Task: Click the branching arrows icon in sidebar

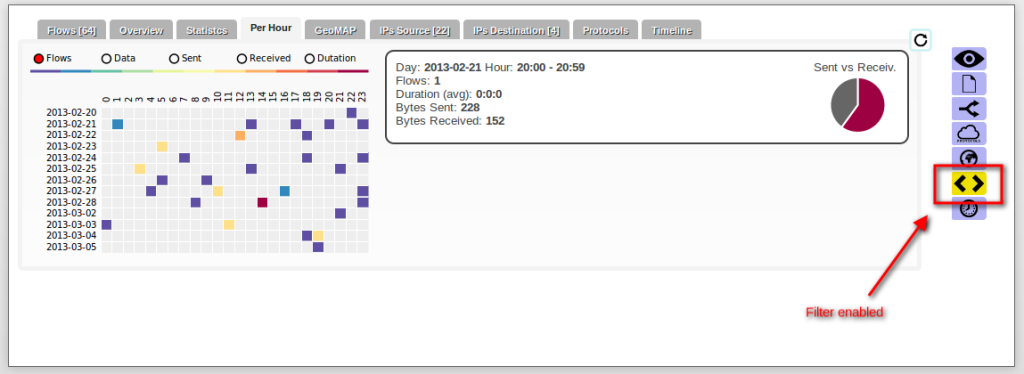Action: point(969,108)
